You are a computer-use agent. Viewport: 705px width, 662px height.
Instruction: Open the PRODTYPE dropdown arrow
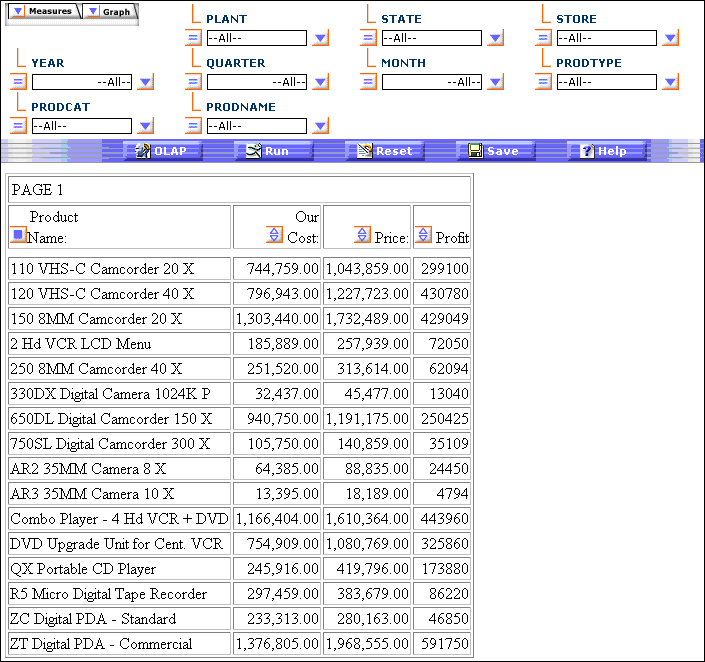pyautogui.click(x=670, y=82)
